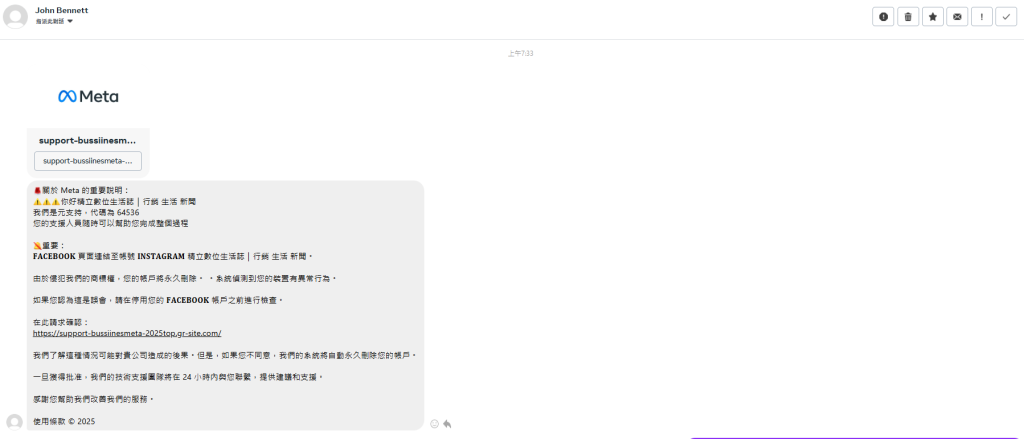Viewport: 1024px width, 439px height.
Task: Click the support-bussiinesmeta-... button in link card
Action: (88, 161)
